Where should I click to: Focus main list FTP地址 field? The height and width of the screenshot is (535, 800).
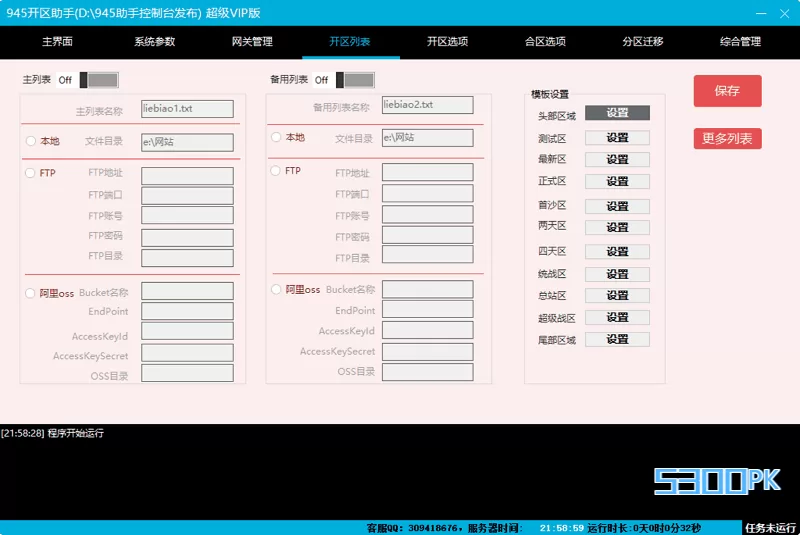[187, 175]
